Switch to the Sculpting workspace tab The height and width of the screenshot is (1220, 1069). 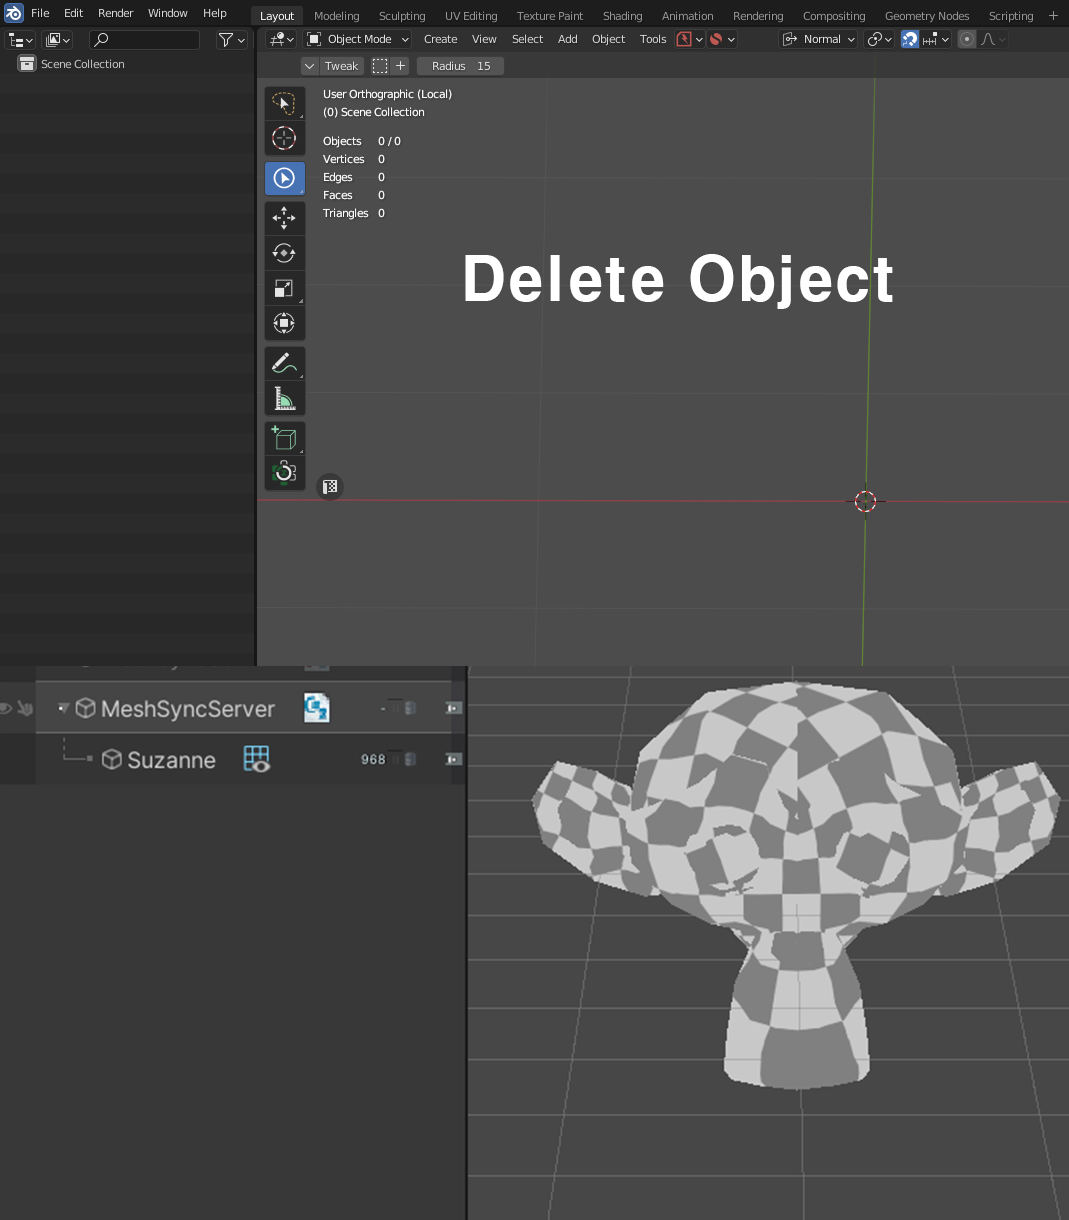point(401,15)
